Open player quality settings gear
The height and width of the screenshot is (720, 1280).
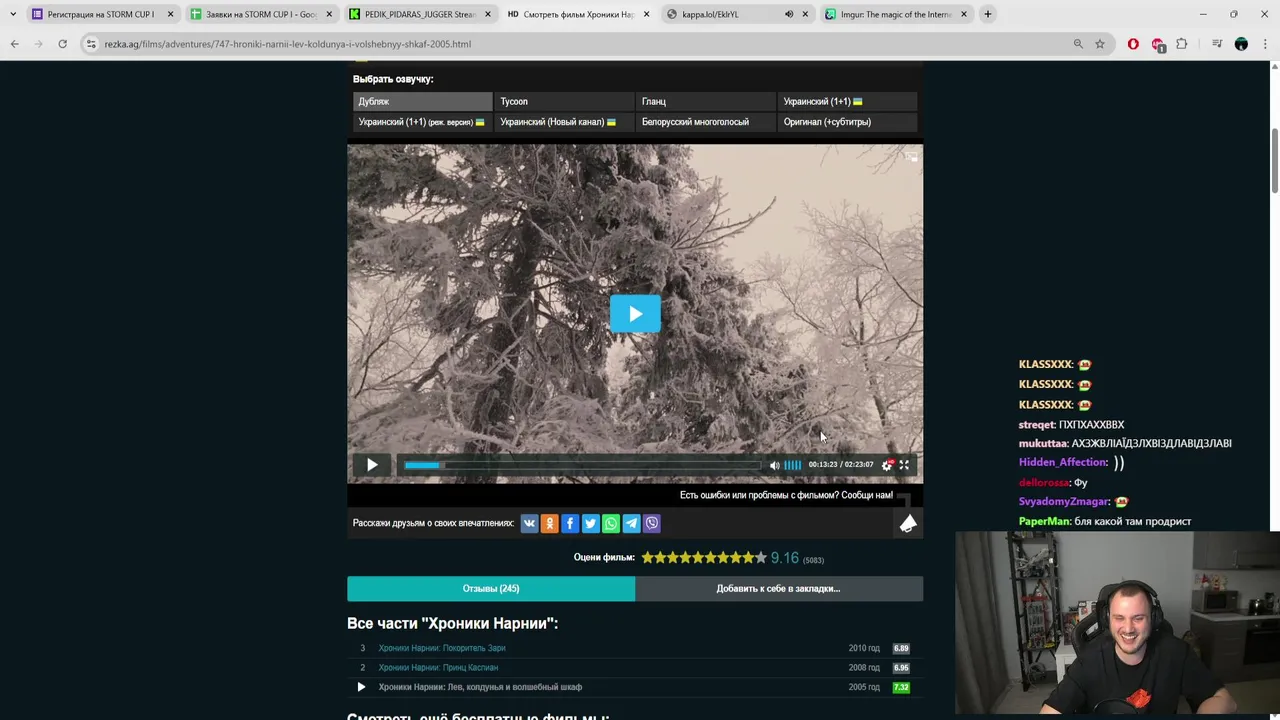(x=886, y=465)
